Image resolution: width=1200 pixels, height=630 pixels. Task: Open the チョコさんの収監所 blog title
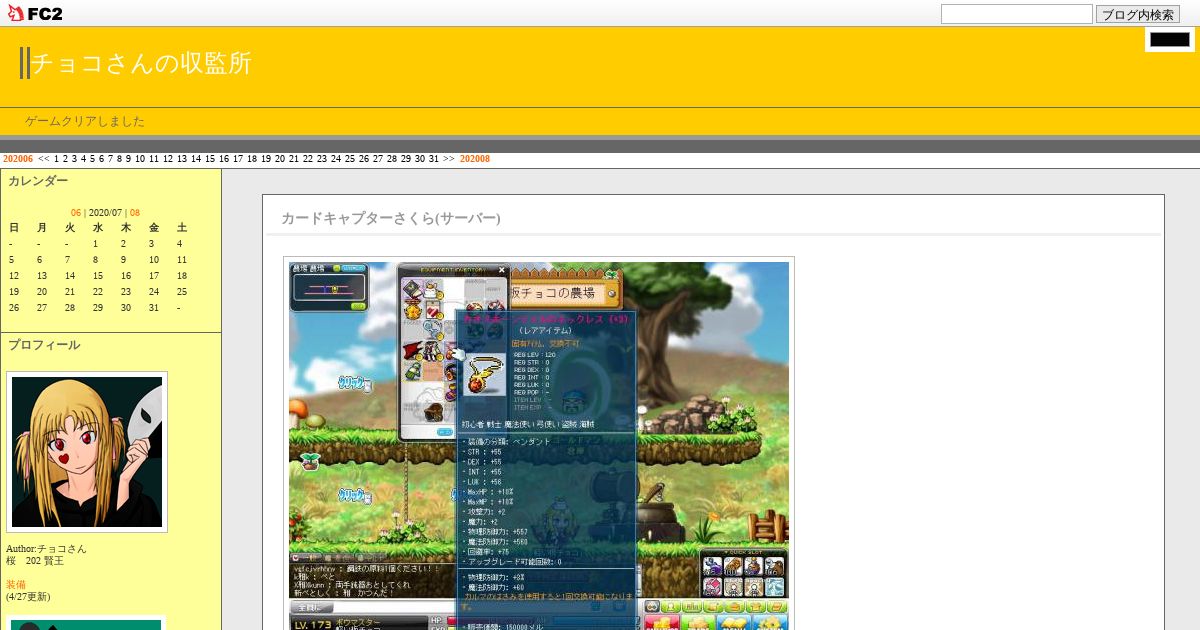pos(141,63)
